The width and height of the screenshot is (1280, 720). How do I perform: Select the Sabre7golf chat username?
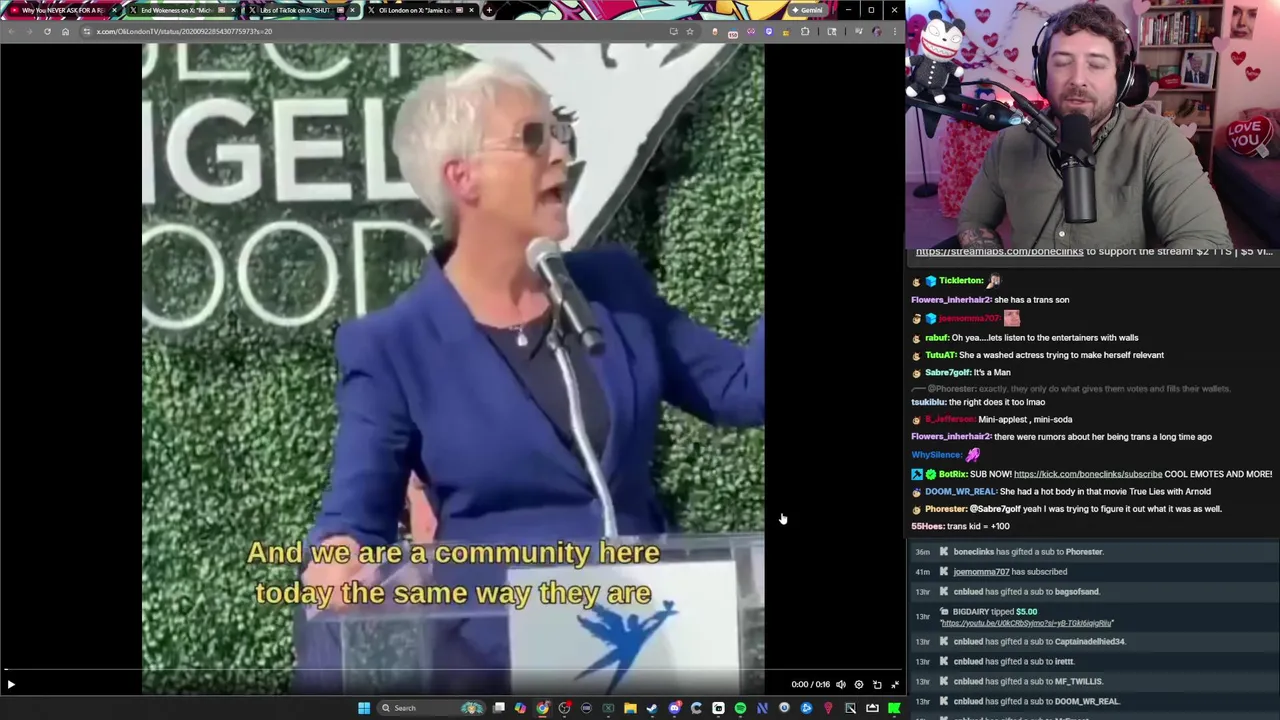tap(948, 373)
